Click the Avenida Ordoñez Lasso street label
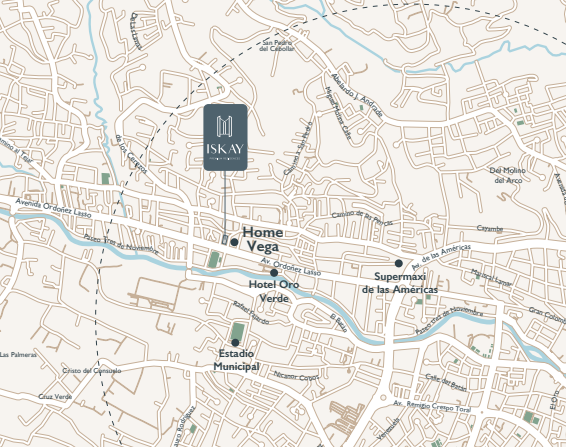This screenshot has width=566, height=447. pos(53,208)
